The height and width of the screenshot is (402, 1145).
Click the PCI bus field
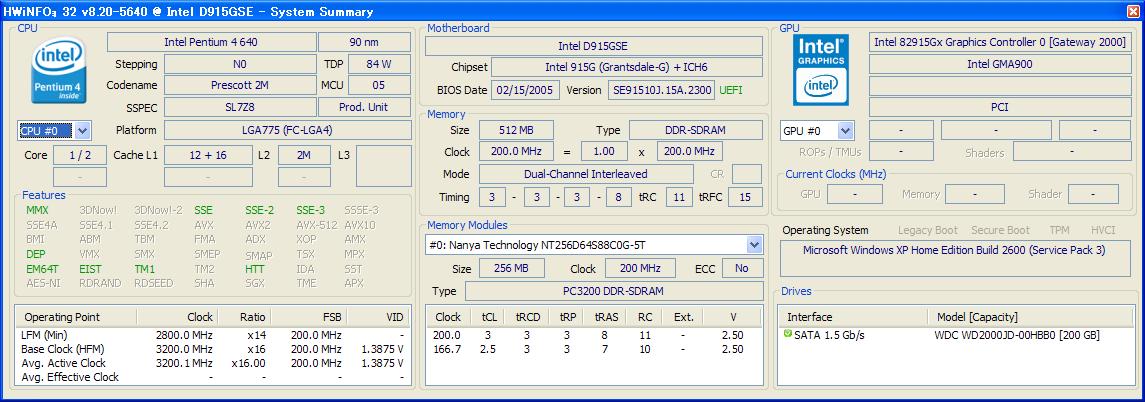1000,107
